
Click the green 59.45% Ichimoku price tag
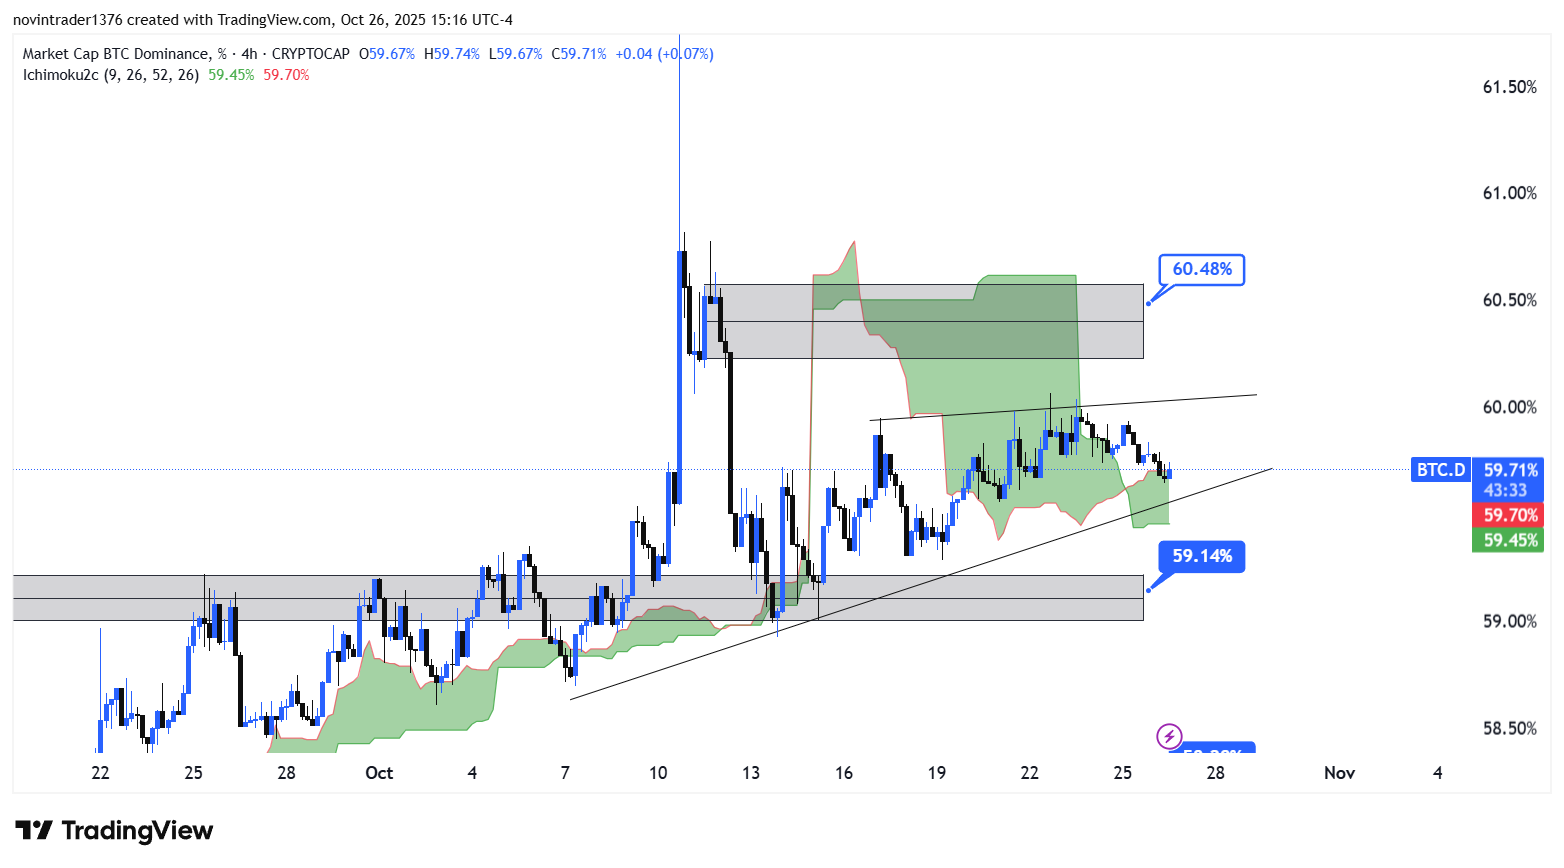[1509, 540]
